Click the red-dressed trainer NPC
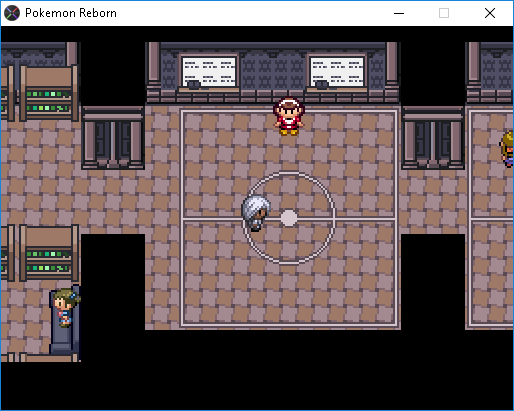514x411 pixels. [x=289, y=116]
